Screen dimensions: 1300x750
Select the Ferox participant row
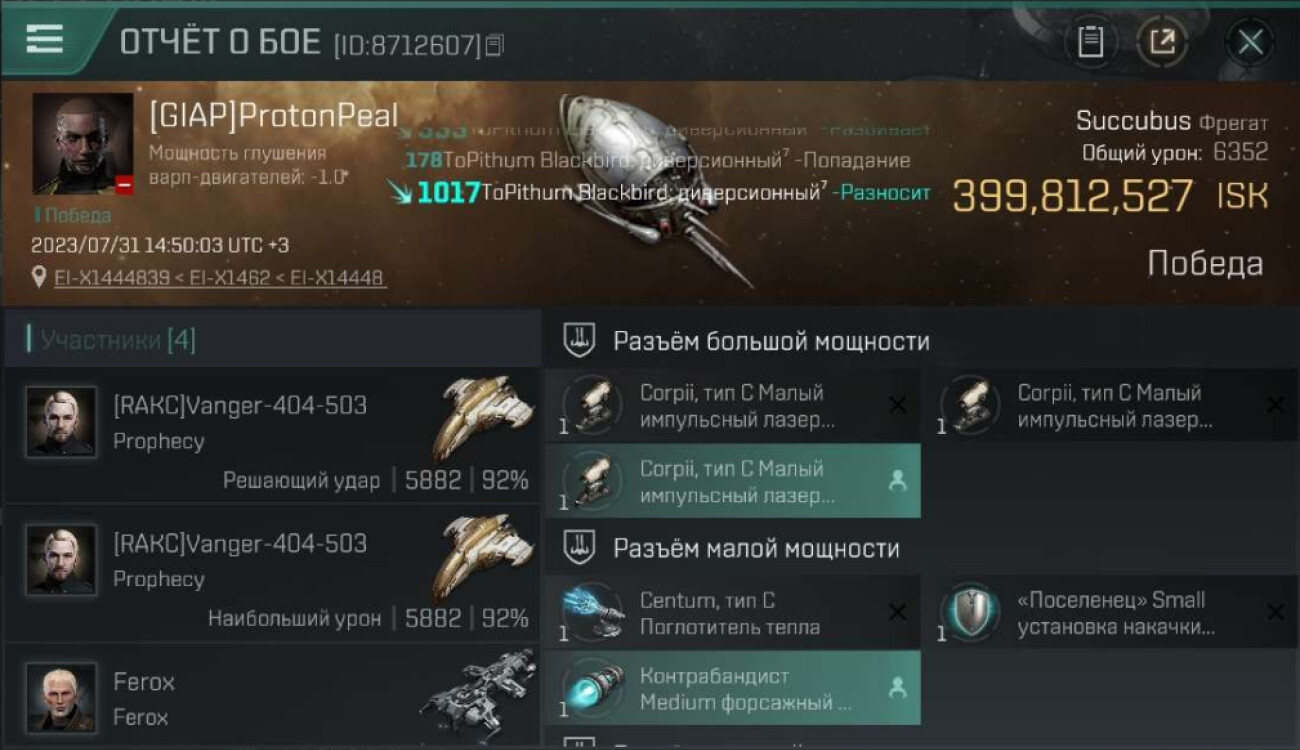(272, 697)
